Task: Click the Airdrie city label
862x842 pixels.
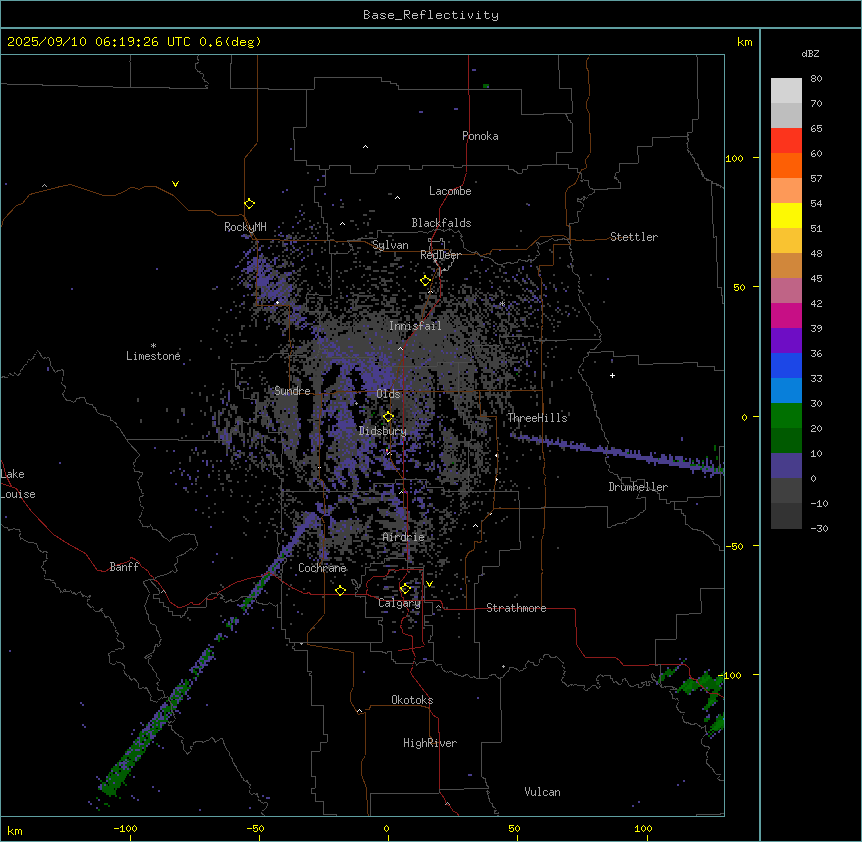Action: pyautogui.click(x=403, y=537)
